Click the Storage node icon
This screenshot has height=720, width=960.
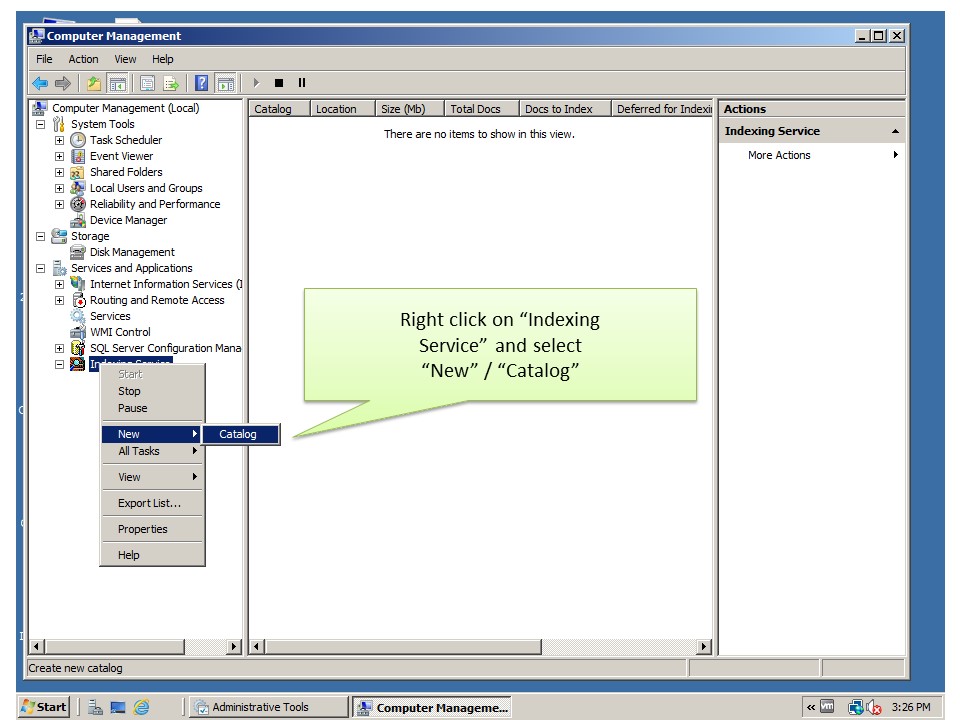click(x=59, y=236)
